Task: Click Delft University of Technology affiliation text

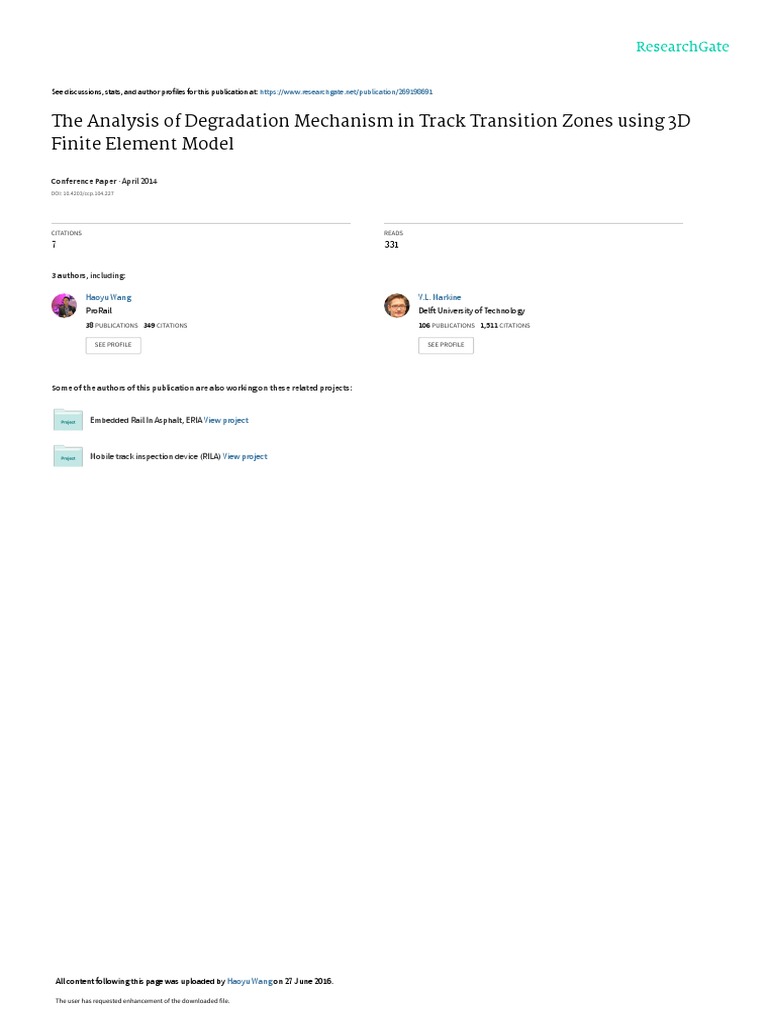Action: click(x=472, y=311)
